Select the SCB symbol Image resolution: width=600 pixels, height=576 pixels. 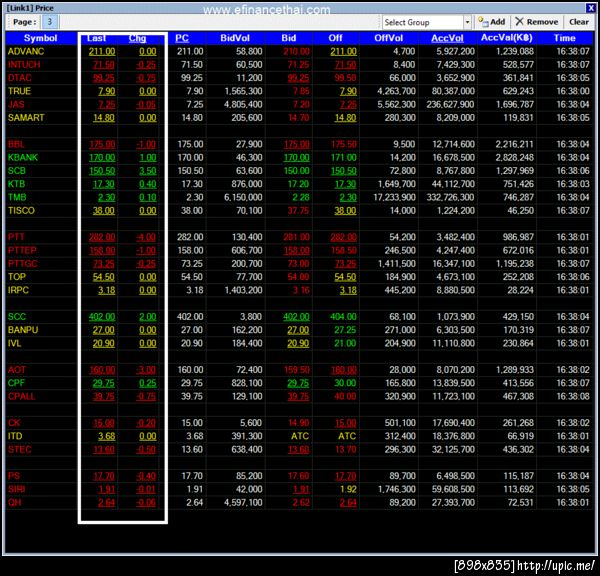(17, 171)
